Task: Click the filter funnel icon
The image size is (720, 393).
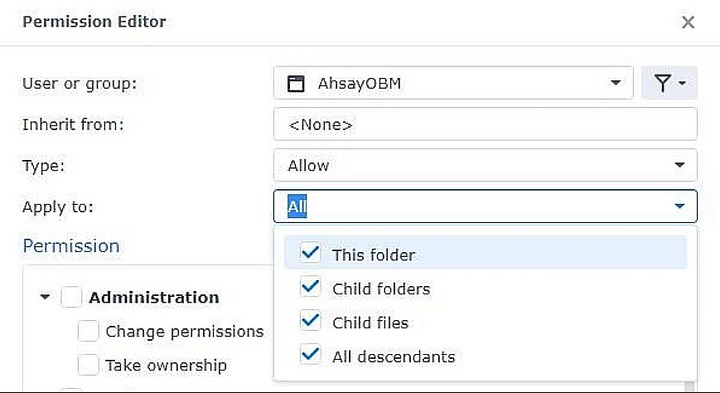Action: point(663,83)
